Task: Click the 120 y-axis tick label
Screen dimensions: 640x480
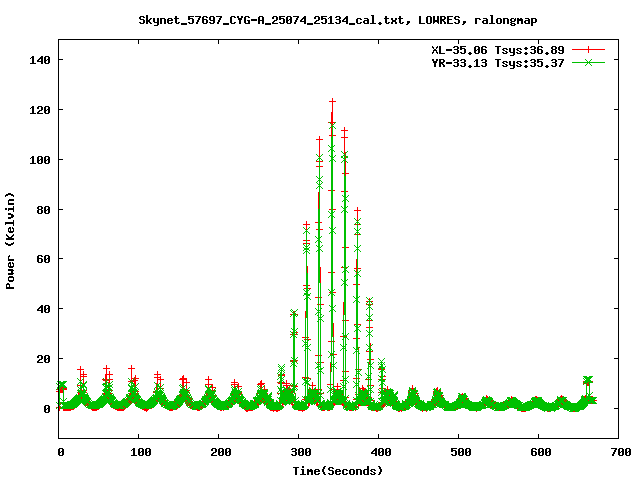Action: pyautogui.click(x=40, y=110)
